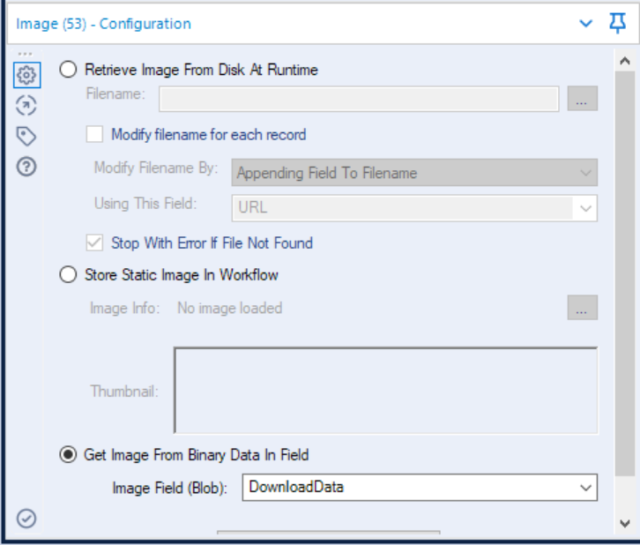Select Retrieve Image From Disk At Runtime
This screenshot has height=545, width=640.
click(68, 70)
